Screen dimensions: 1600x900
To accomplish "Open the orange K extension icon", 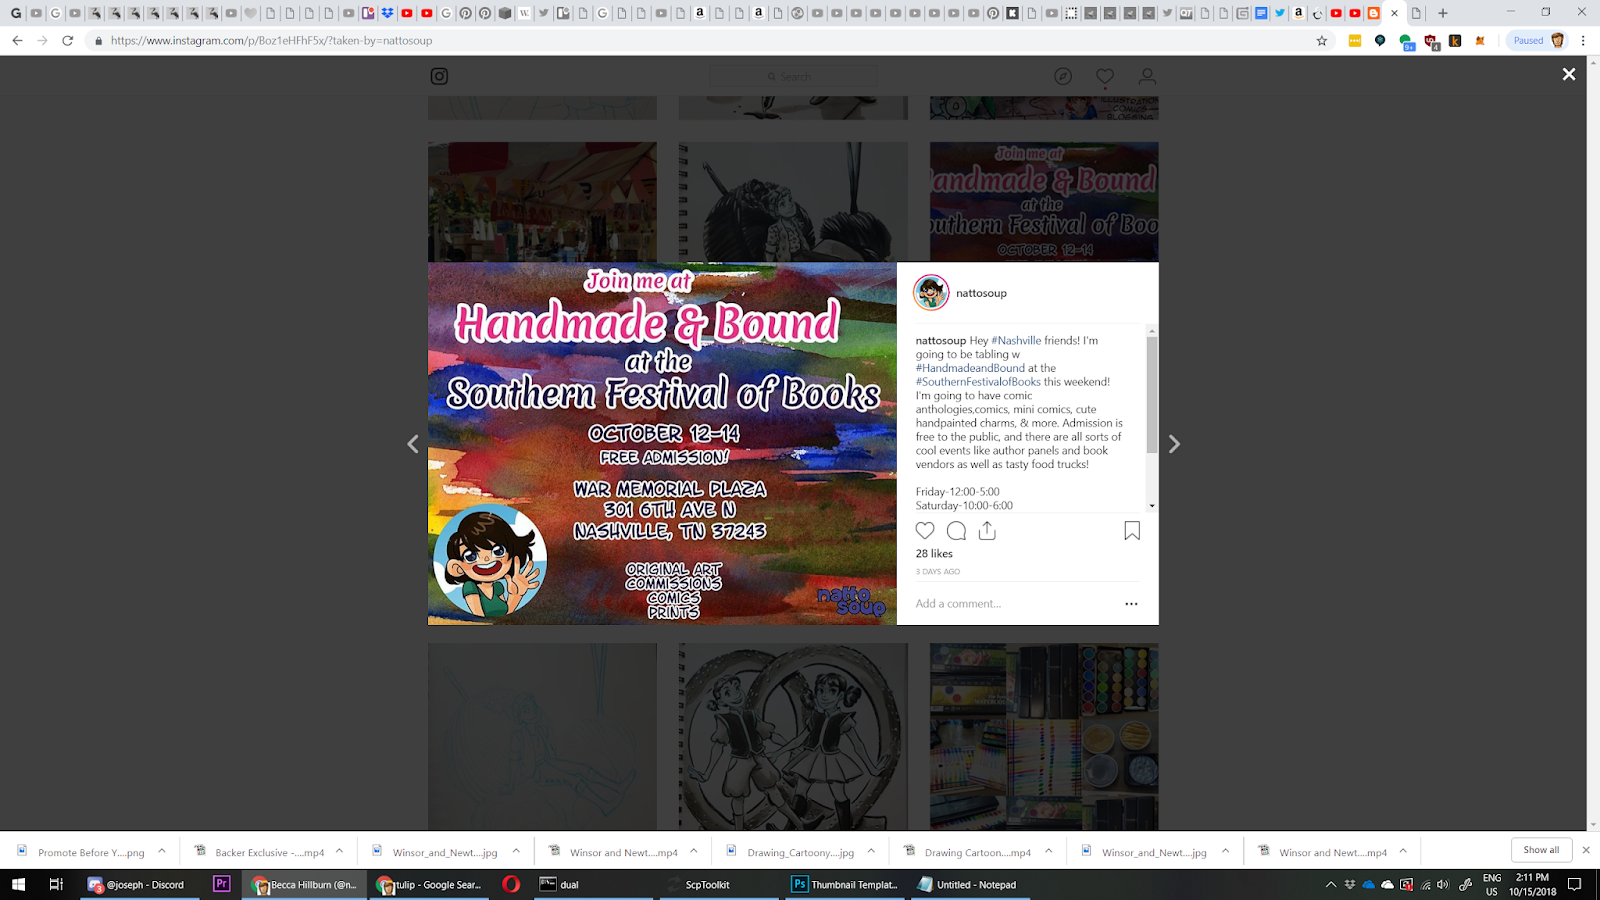I will [x=1455, y=41].
